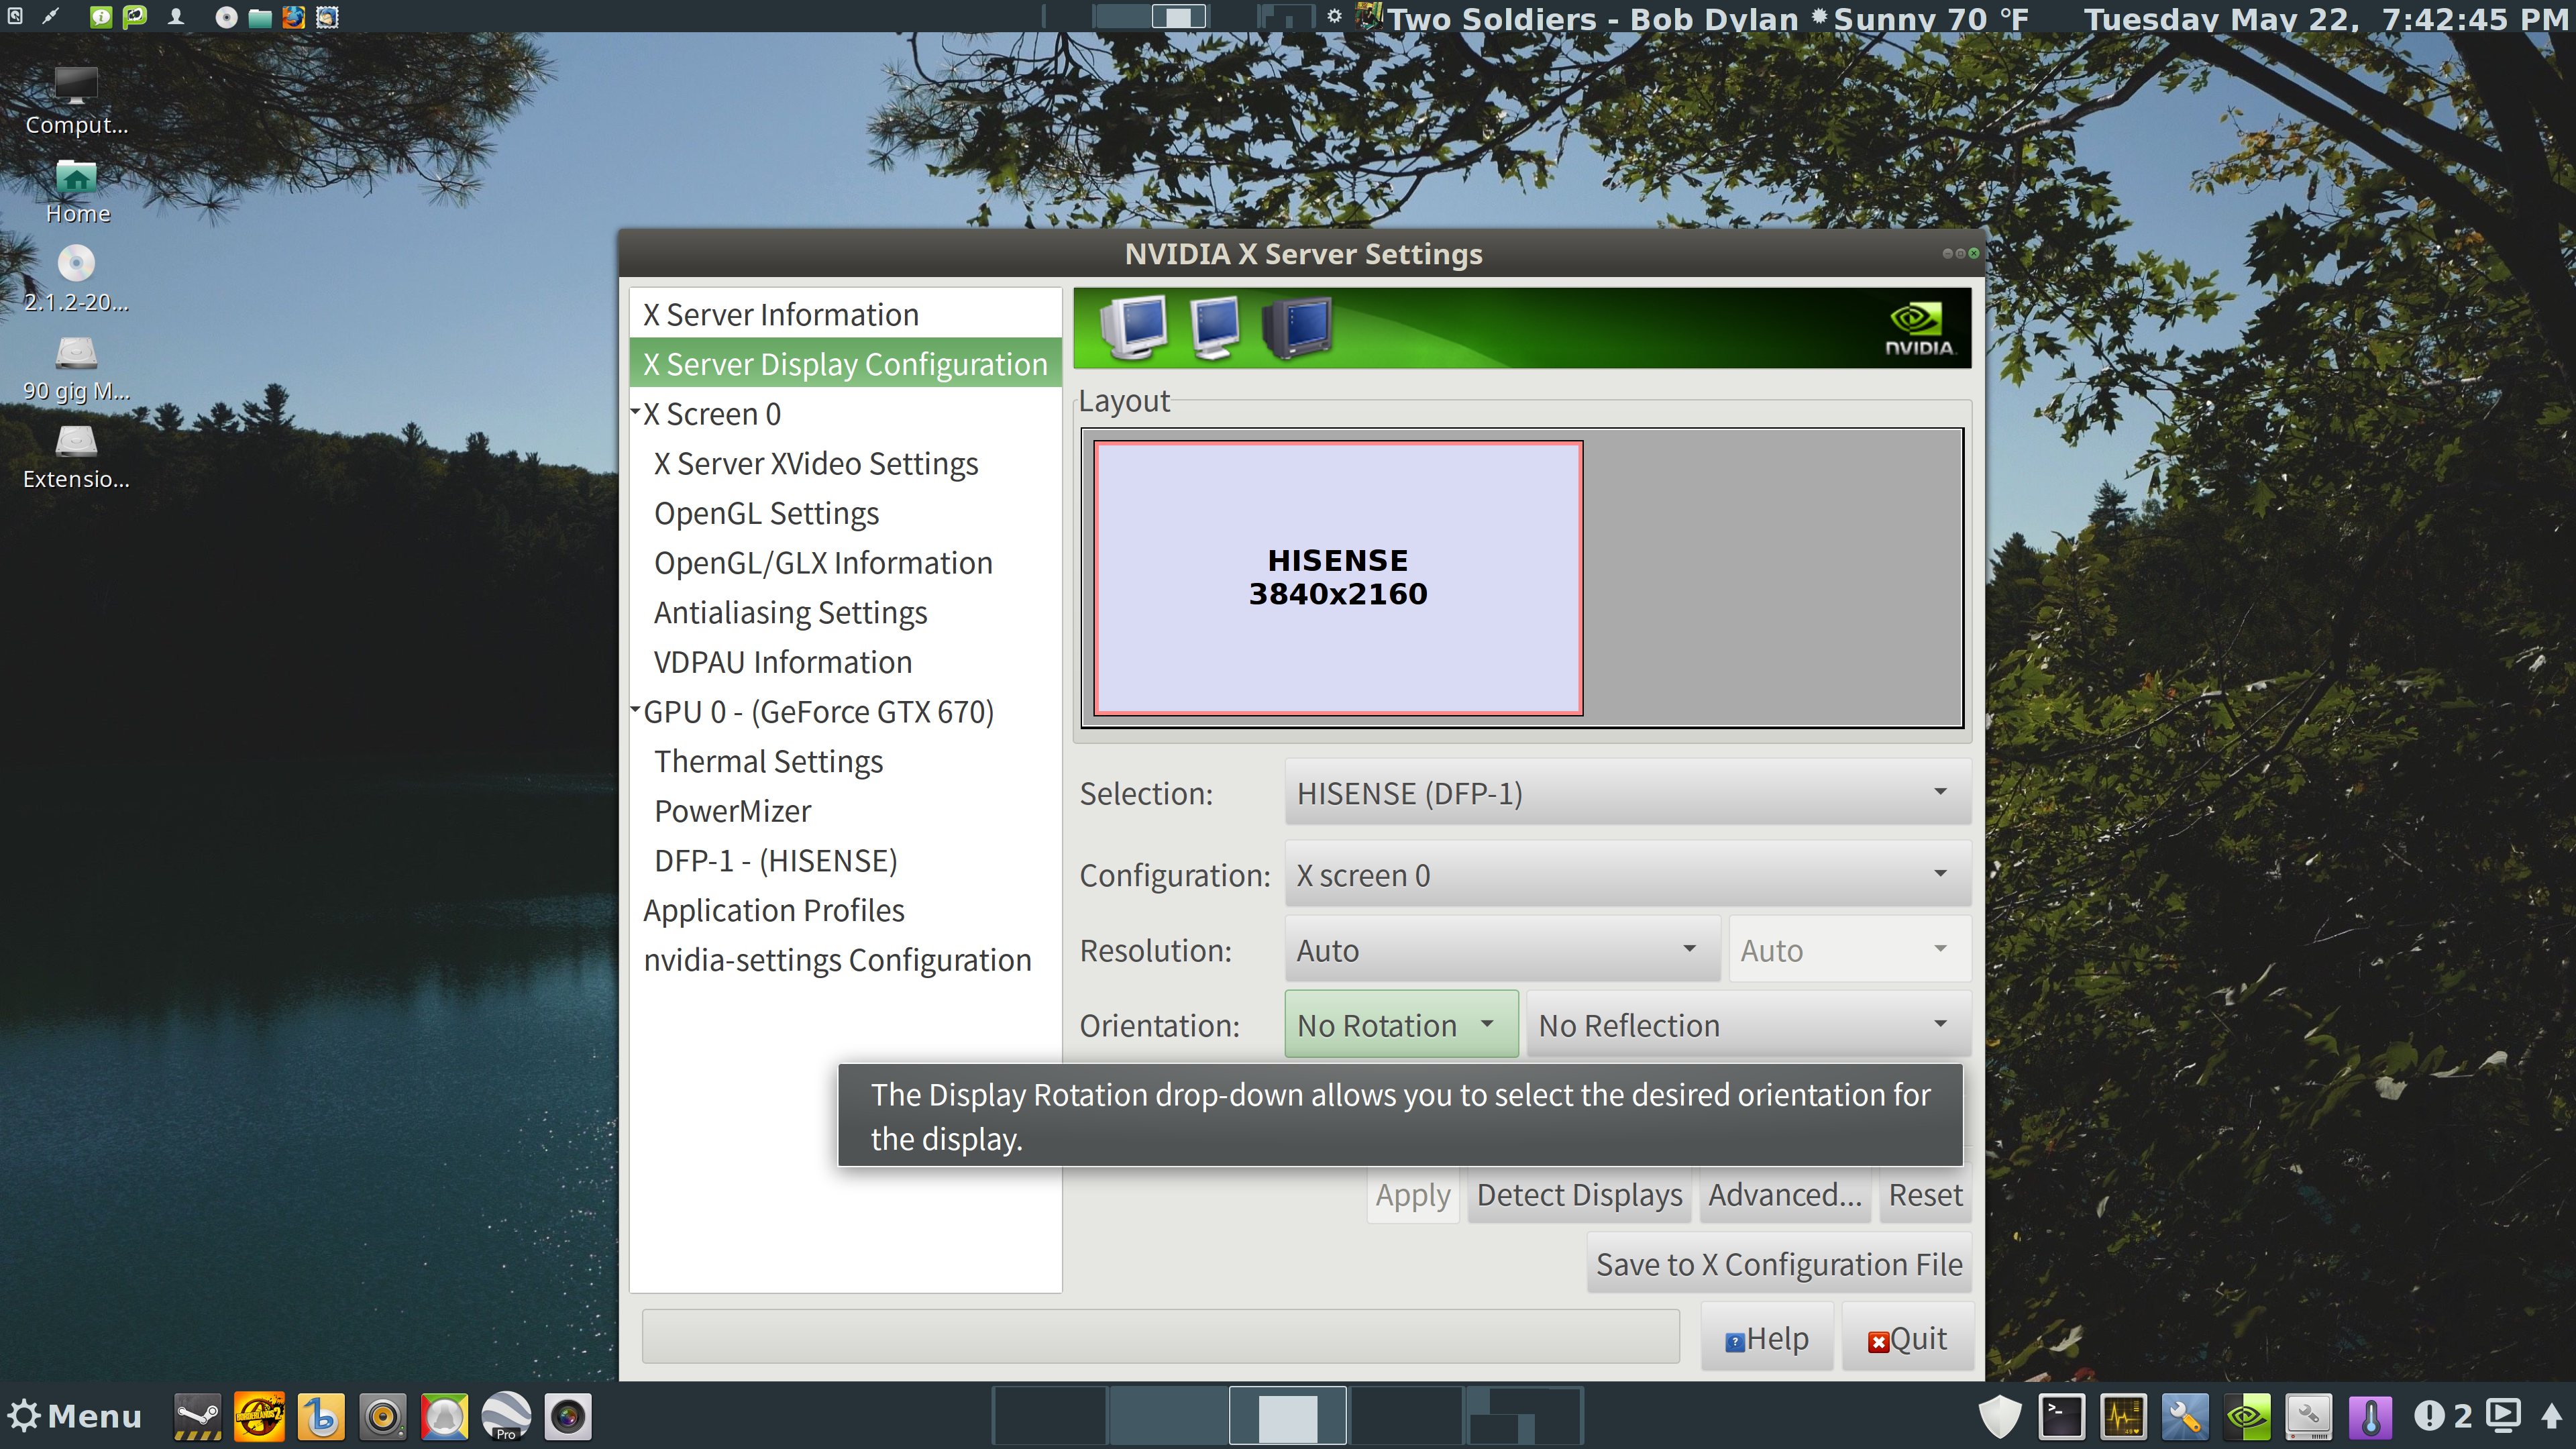Open the Home folder desktop icon
The image size is (2576, 1449).
point(77,191)
